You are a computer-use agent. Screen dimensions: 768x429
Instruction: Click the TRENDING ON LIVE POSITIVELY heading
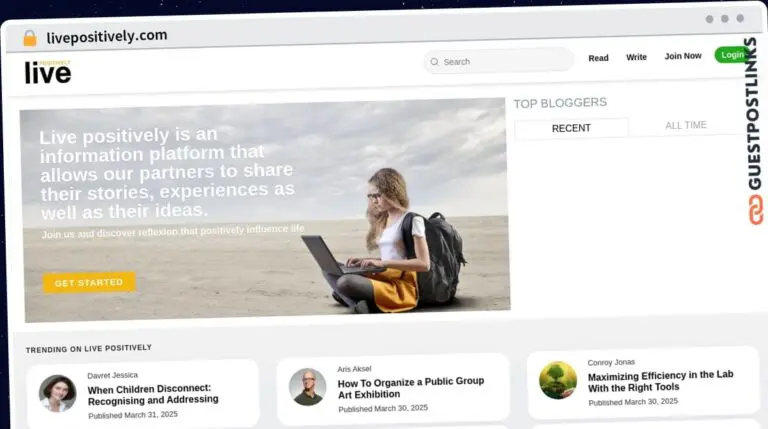[x=89, y=349]
